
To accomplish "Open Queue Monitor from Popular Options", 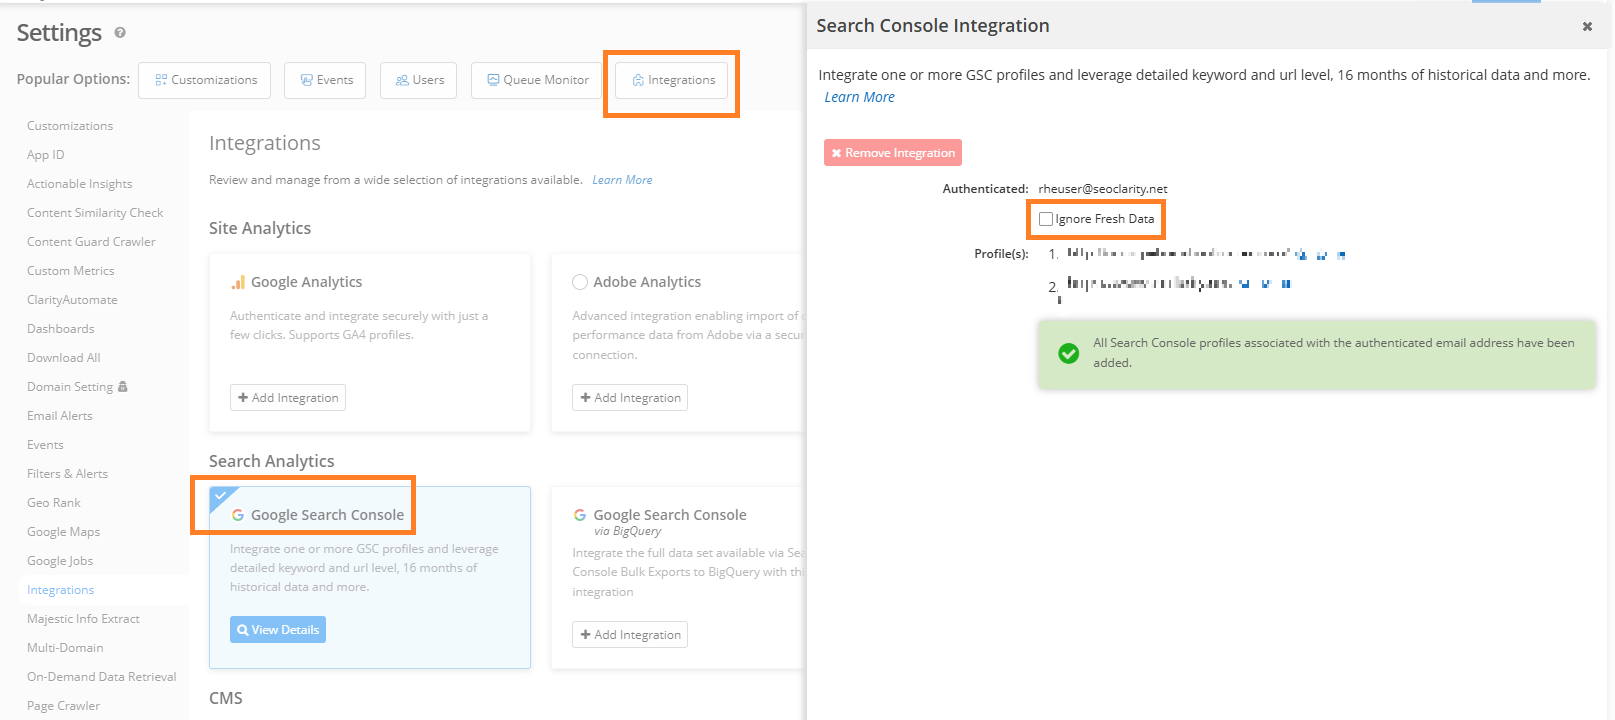I will [x=537, y=80].
